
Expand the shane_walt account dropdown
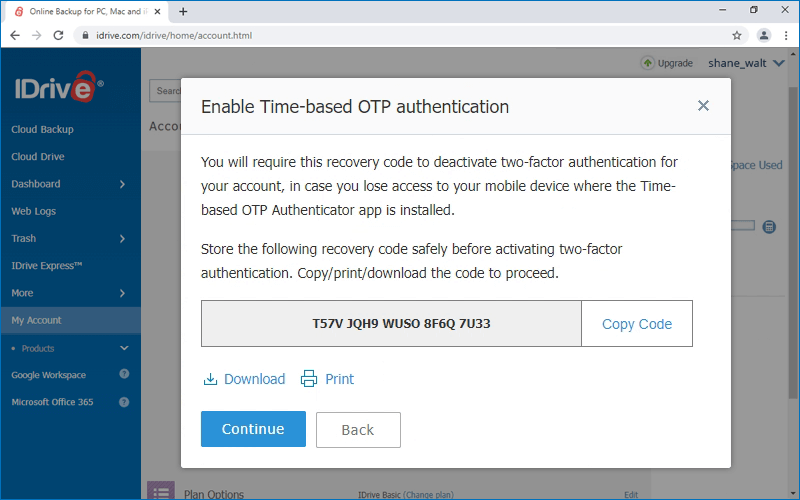tap(779, 63)
